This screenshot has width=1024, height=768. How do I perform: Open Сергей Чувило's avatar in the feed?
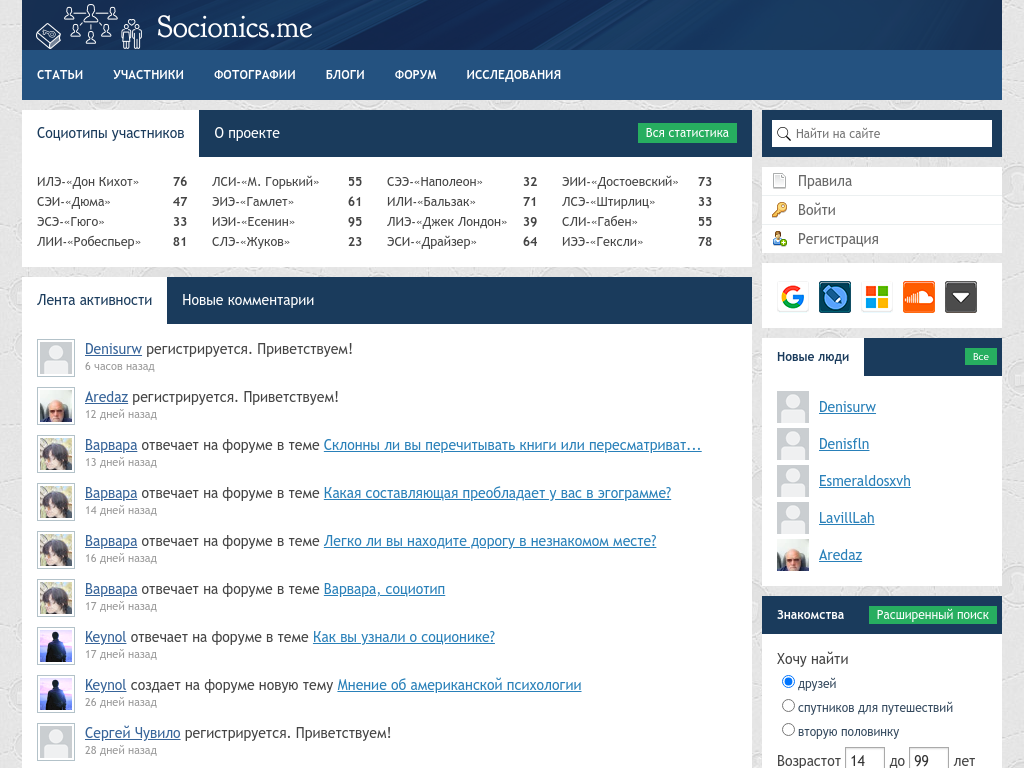point(56,742)
